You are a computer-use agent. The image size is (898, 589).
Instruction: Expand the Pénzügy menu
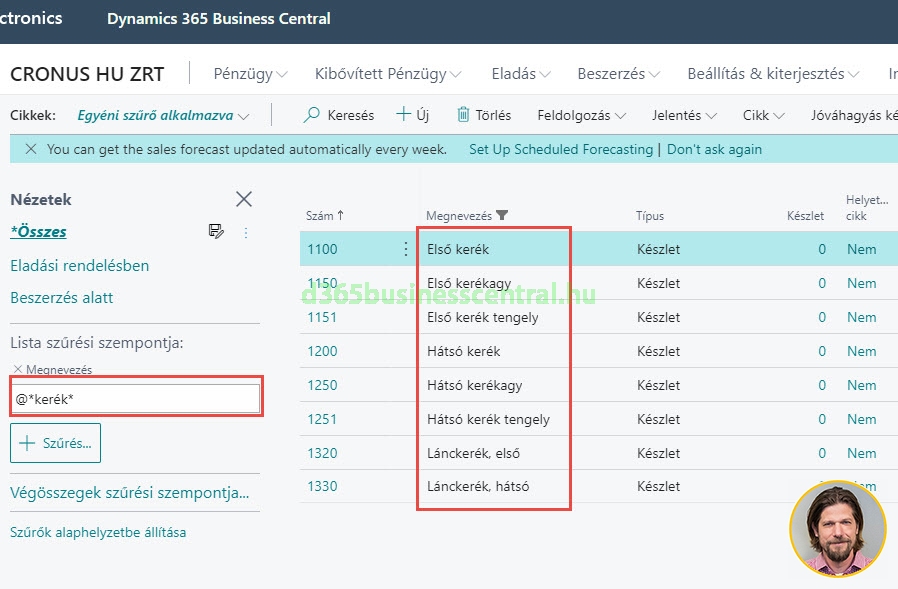(250, 74)
